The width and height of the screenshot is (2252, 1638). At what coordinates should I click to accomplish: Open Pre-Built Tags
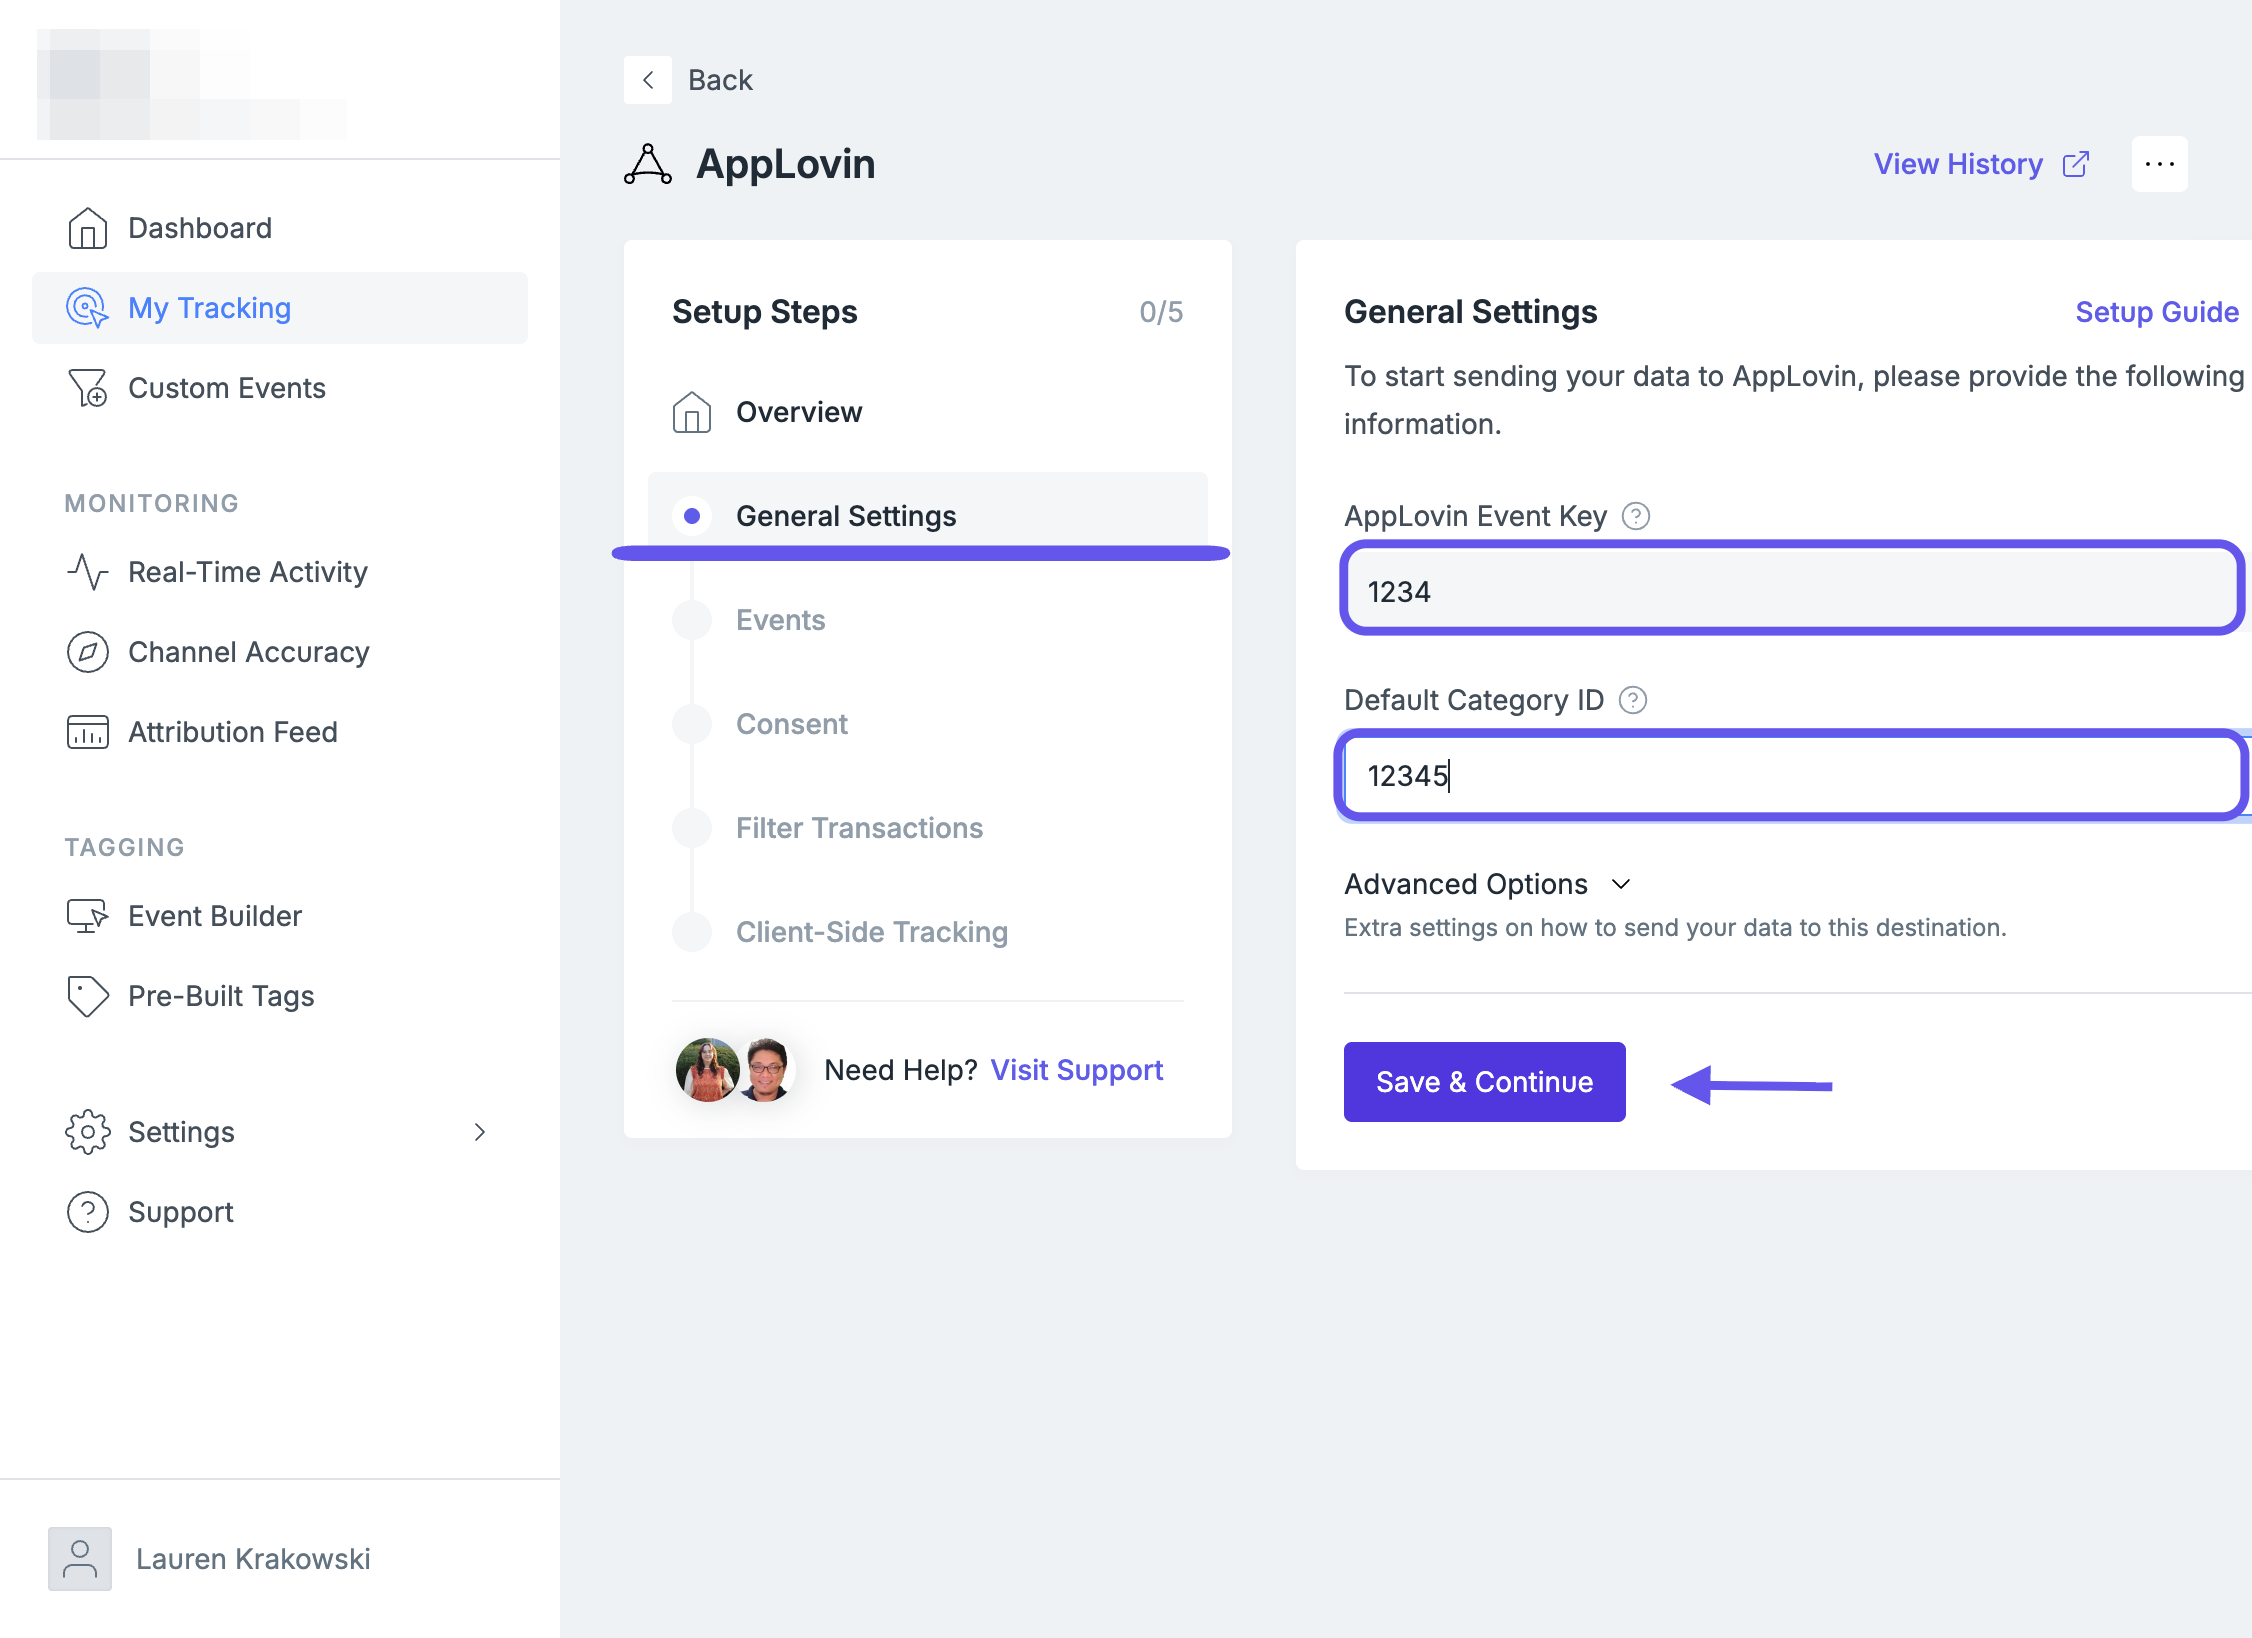point(280,996)
